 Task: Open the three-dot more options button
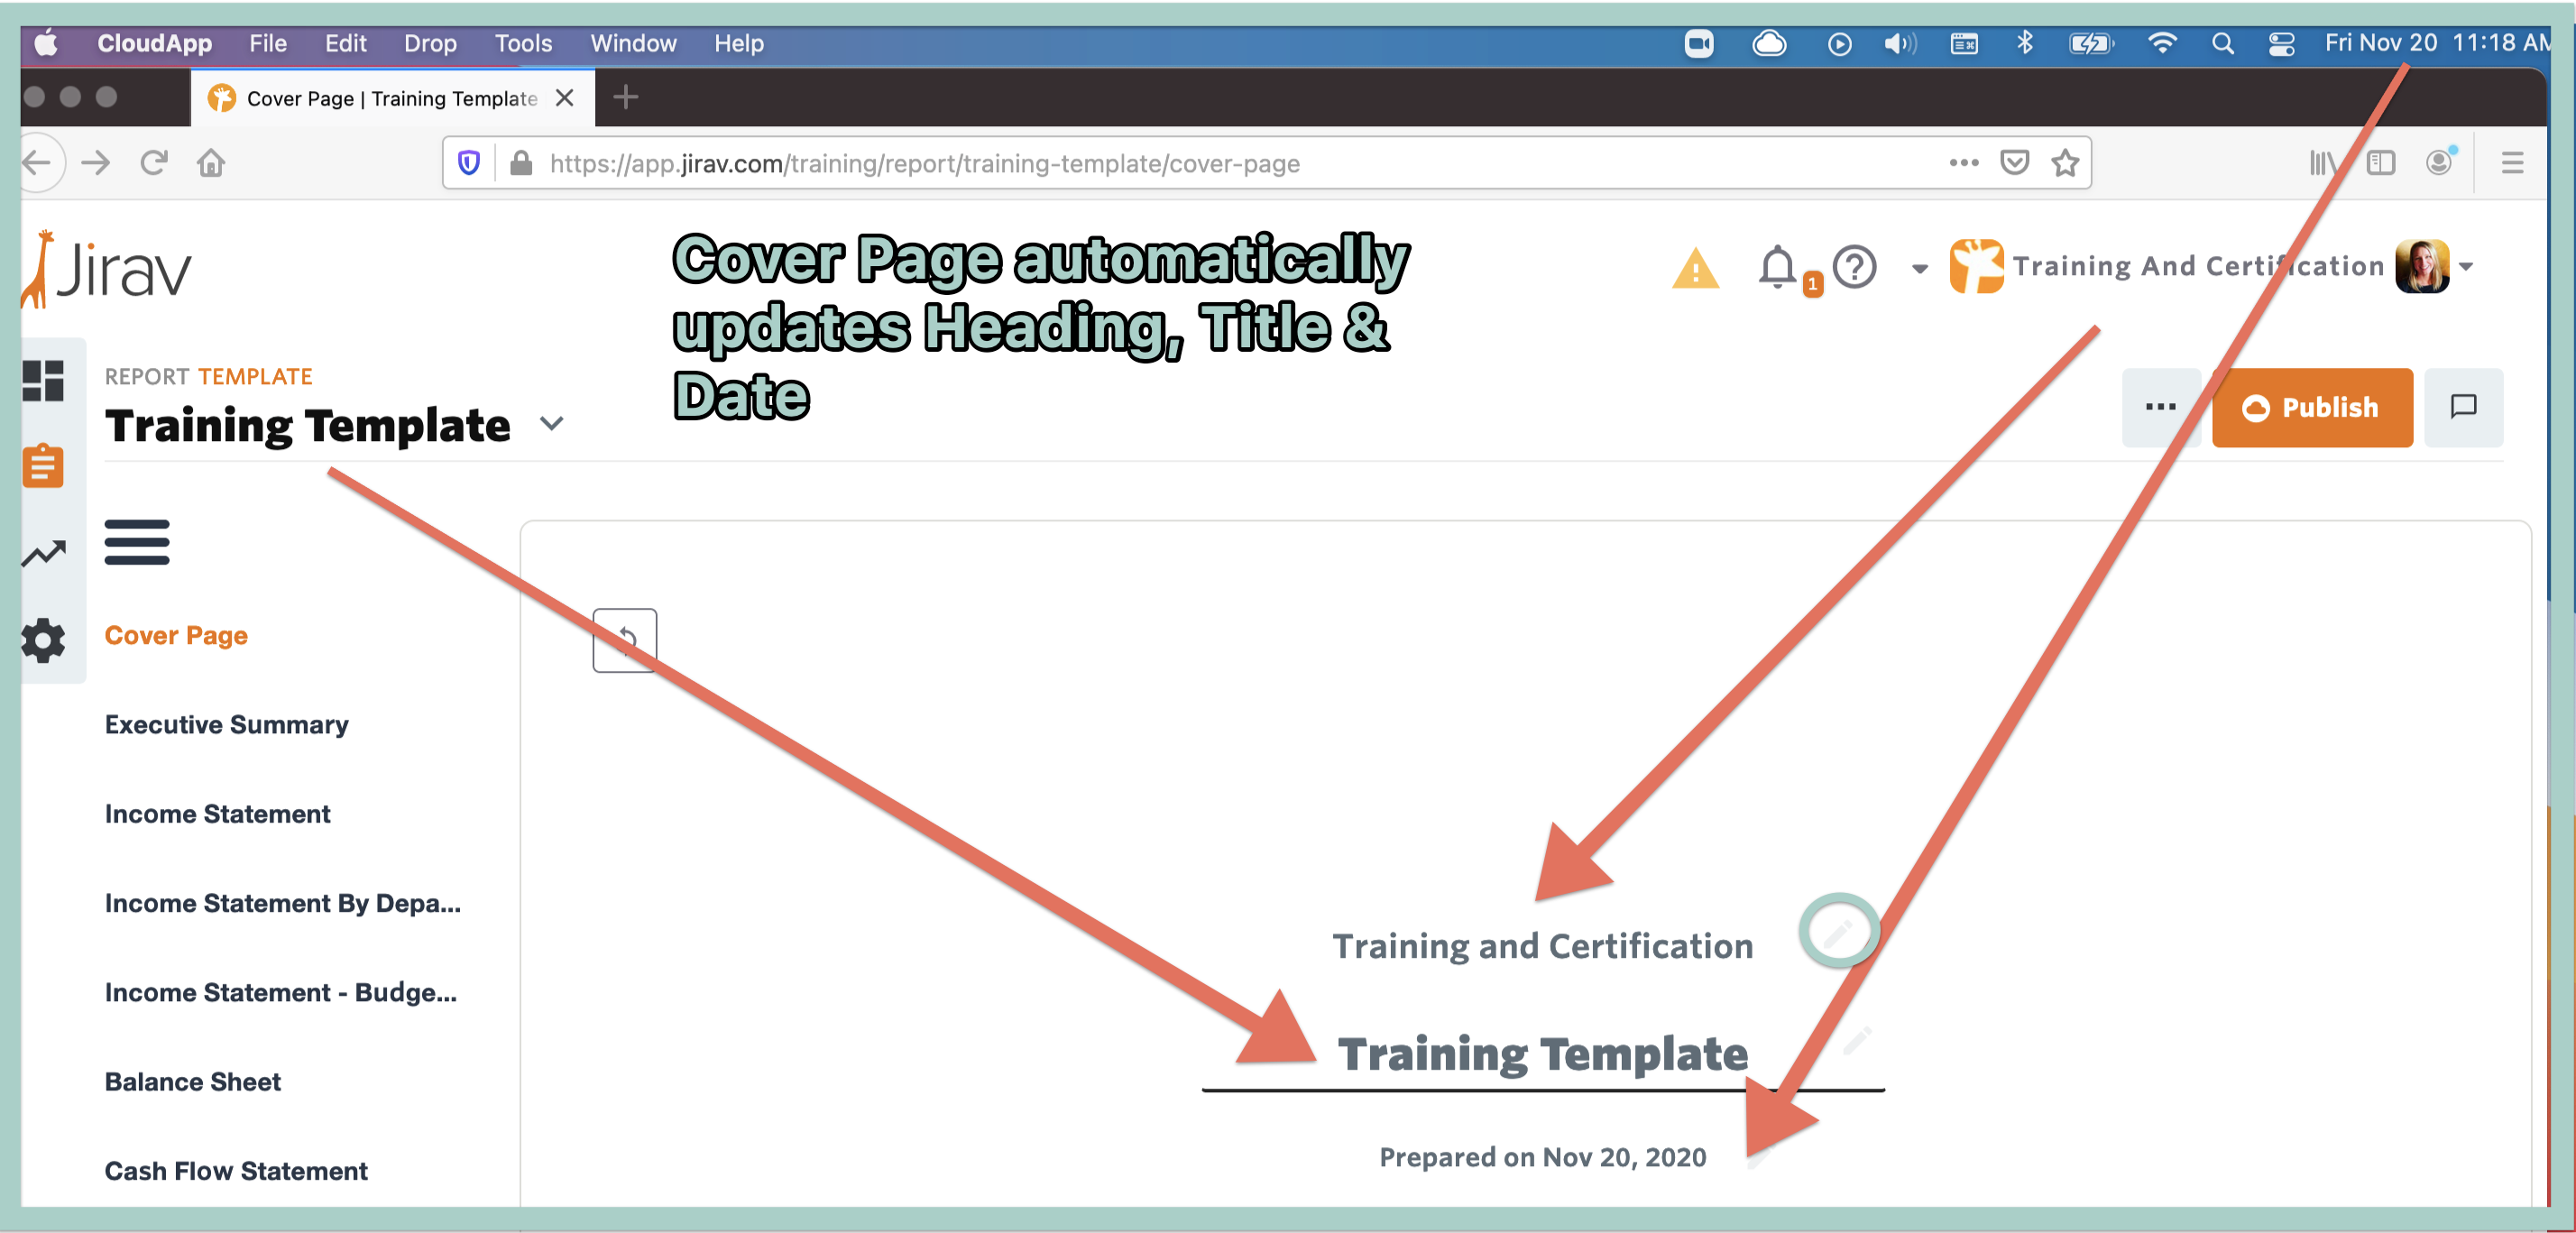tap(2160, 407)
